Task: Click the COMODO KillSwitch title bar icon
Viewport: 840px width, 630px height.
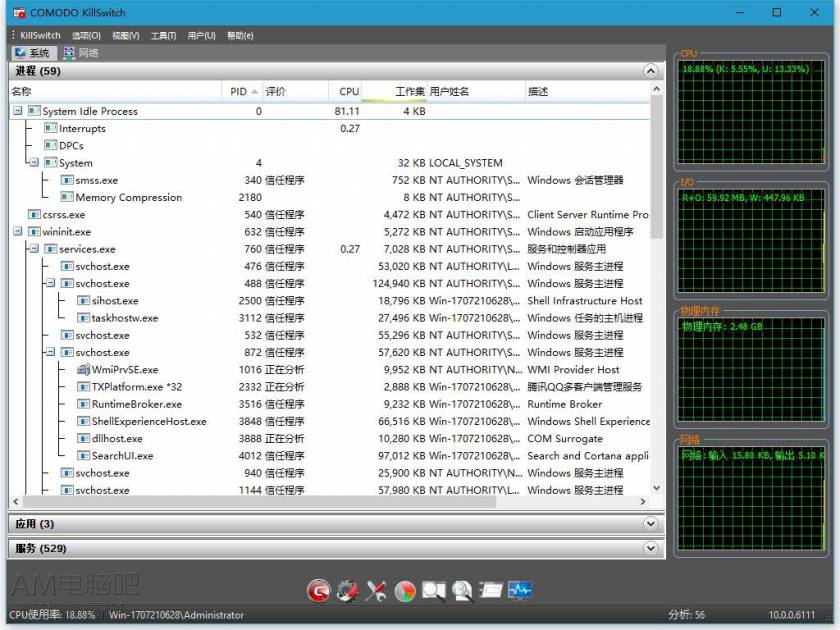Action: coord(19,12)
